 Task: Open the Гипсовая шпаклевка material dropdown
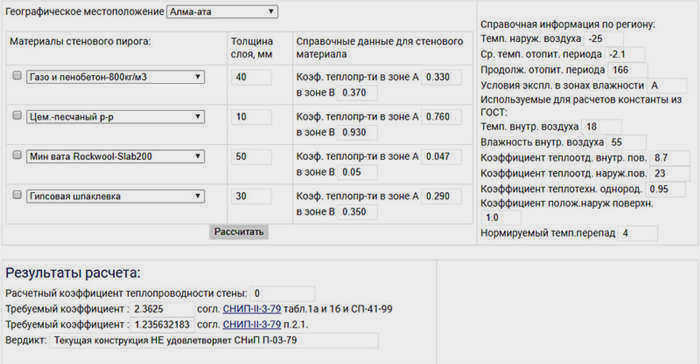[x=116, y=196]
